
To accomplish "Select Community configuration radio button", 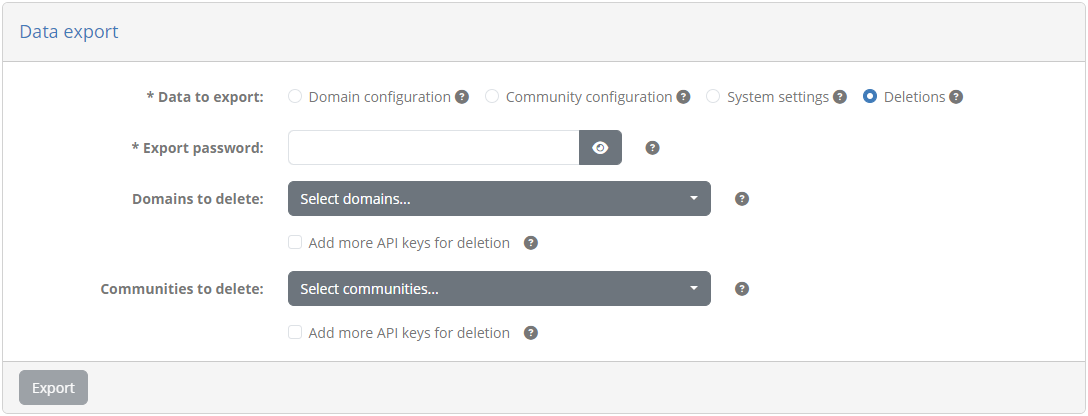I will (492, 96).
